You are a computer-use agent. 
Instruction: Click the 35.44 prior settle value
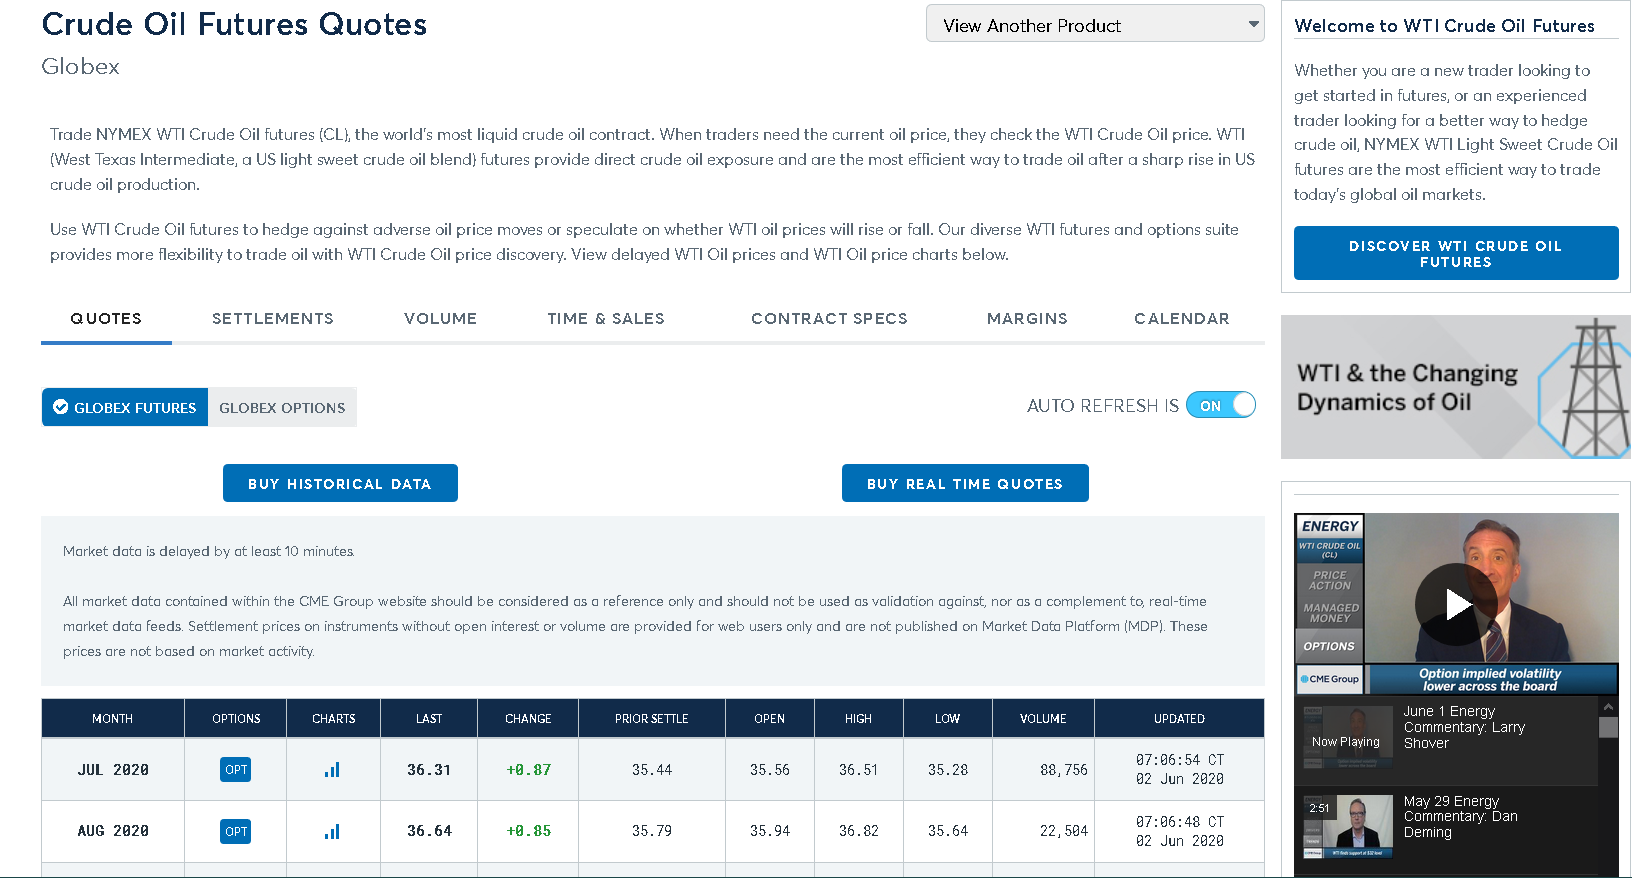tap(652, 770)
